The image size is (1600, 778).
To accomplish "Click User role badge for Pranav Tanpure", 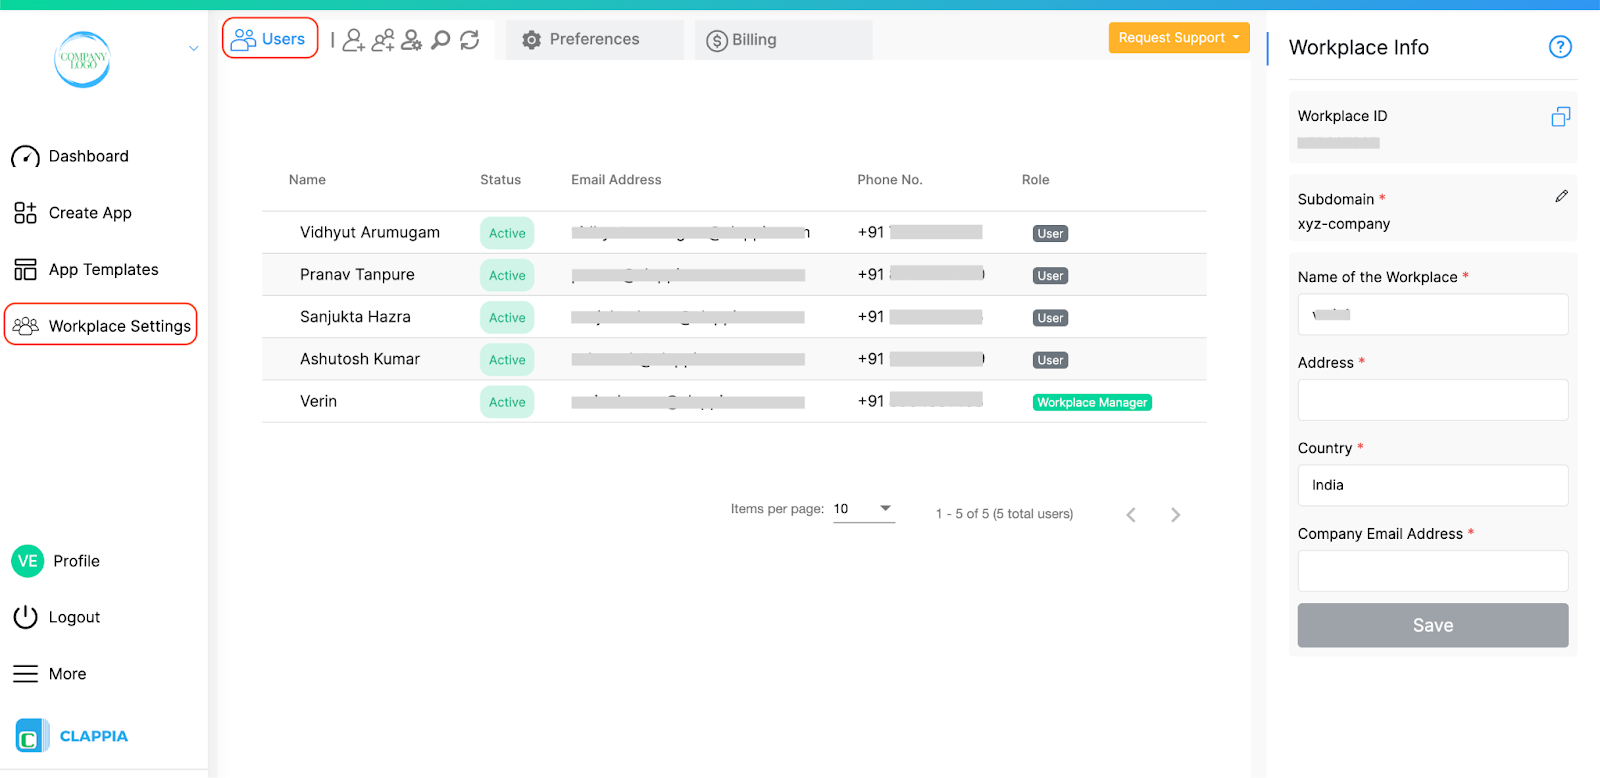I will (x=1050, y=276).
